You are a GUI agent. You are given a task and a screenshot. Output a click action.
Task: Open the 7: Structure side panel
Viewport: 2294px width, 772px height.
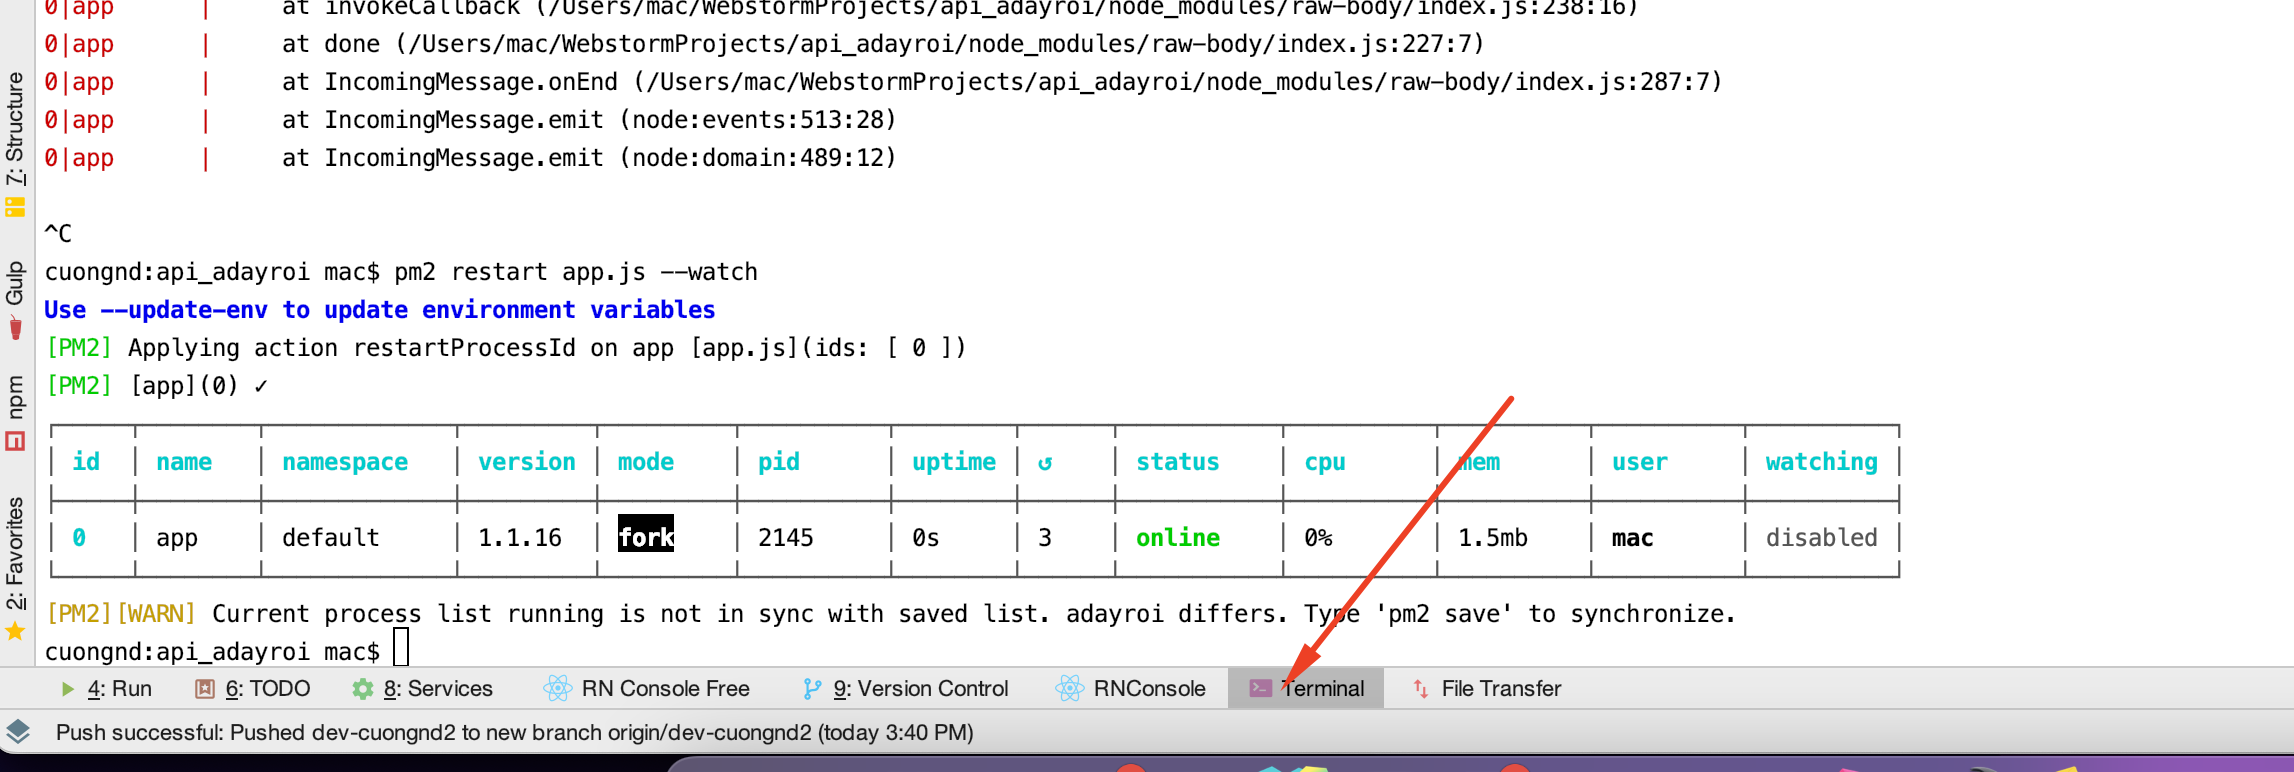pyautogui.click(x=15, y=143)
